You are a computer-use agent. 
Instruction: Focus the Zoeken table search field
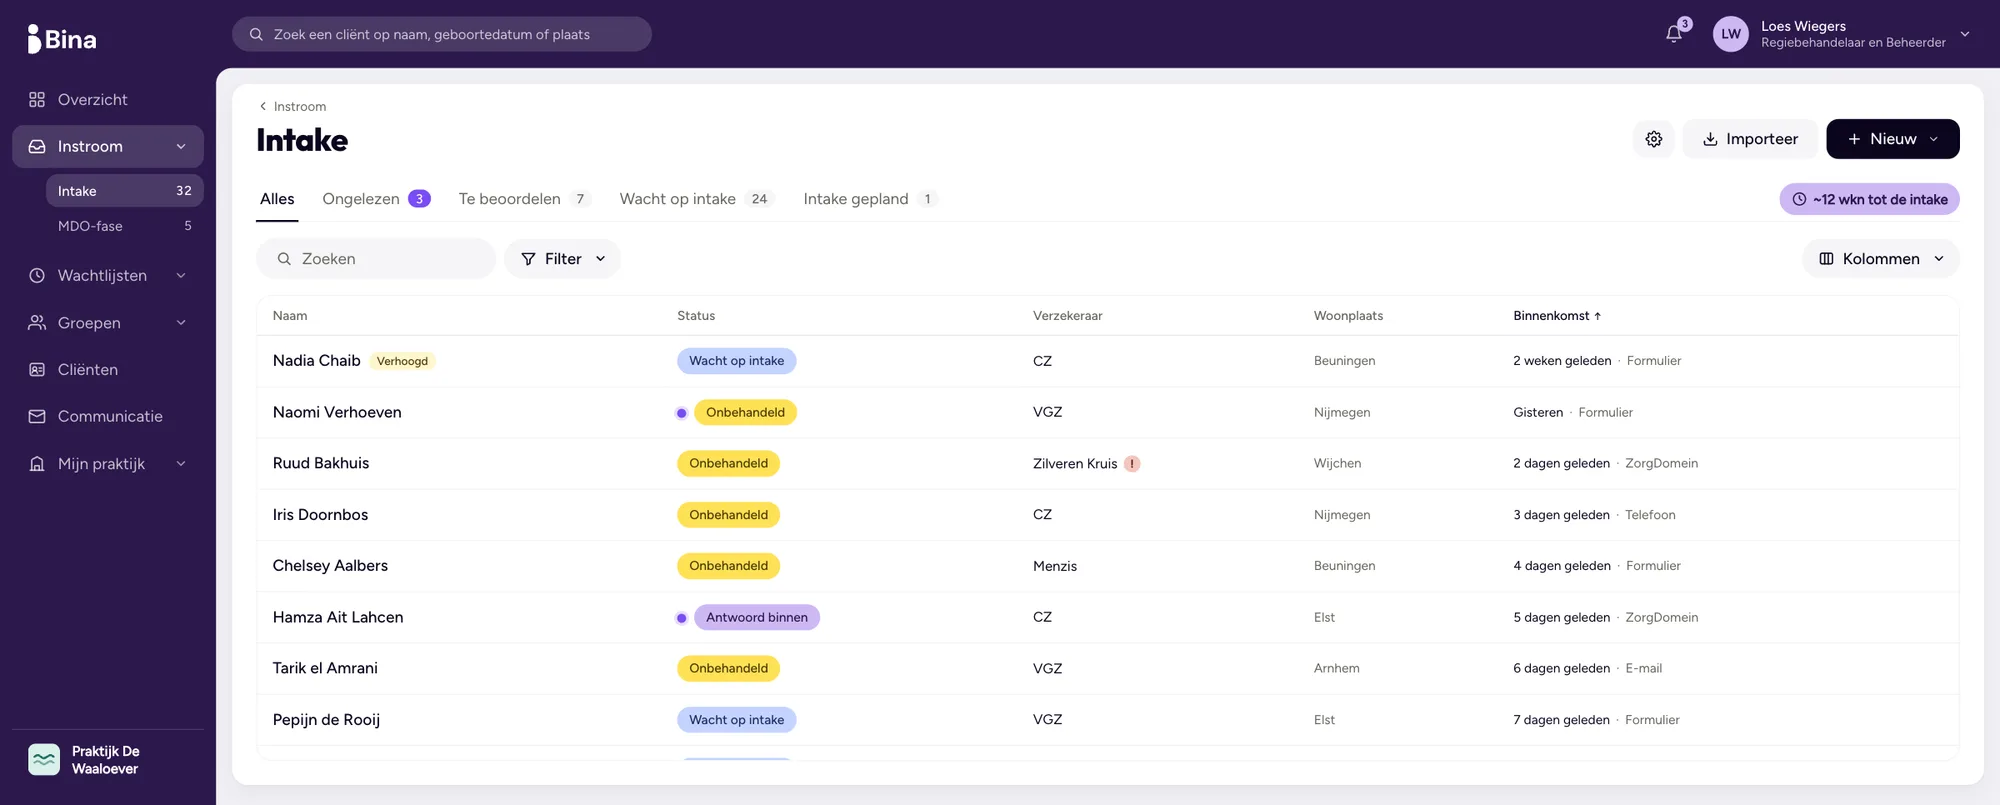(376, 259)
